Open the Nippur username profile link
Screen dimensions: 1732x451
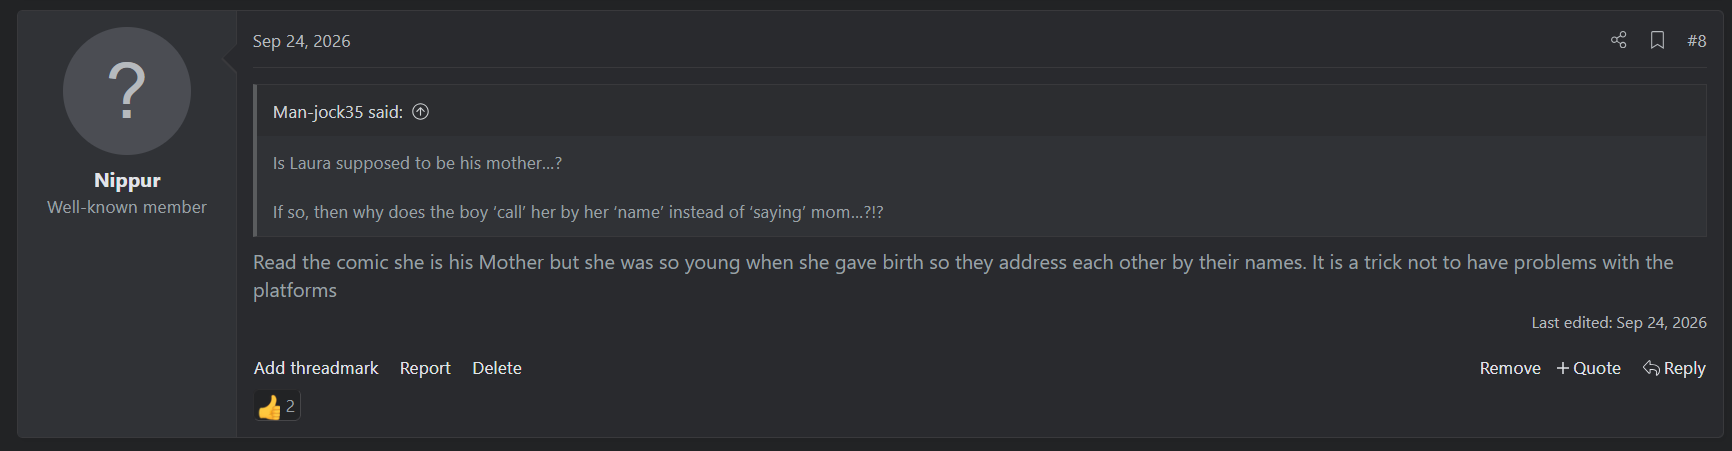click(127, 180)
